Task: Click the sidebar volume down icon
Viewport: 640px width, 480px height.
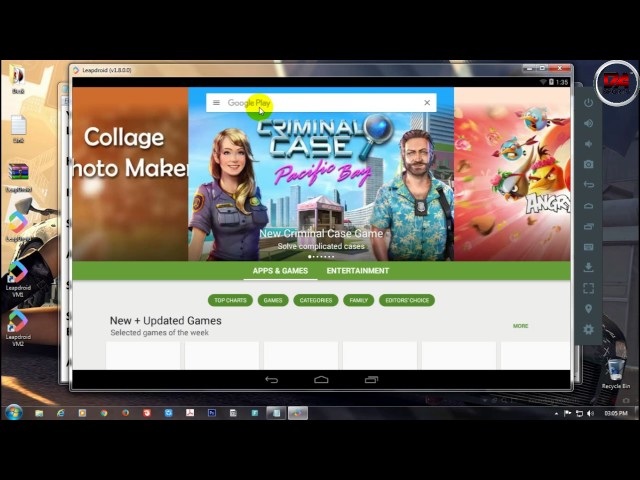Action: click(588, 144)
